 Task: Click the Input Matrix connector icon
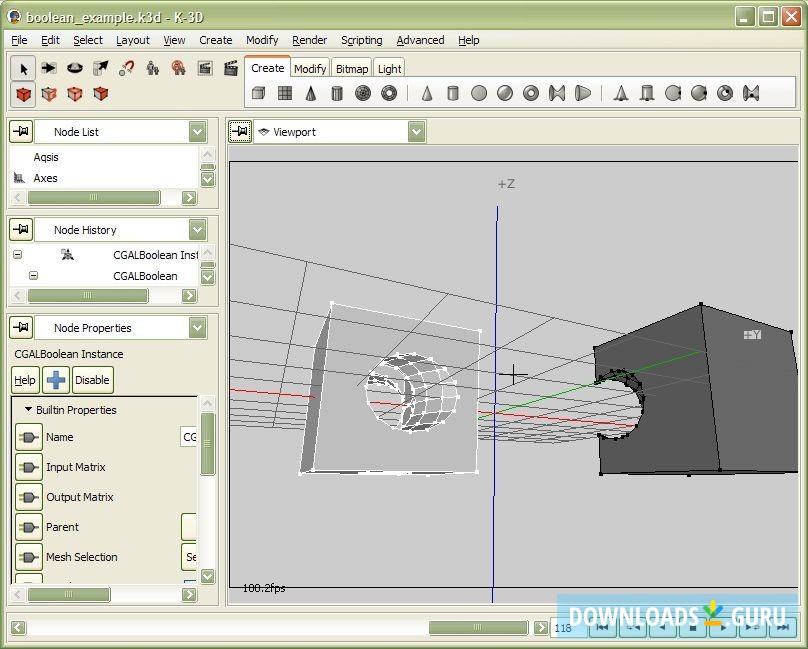pos(28,467)
